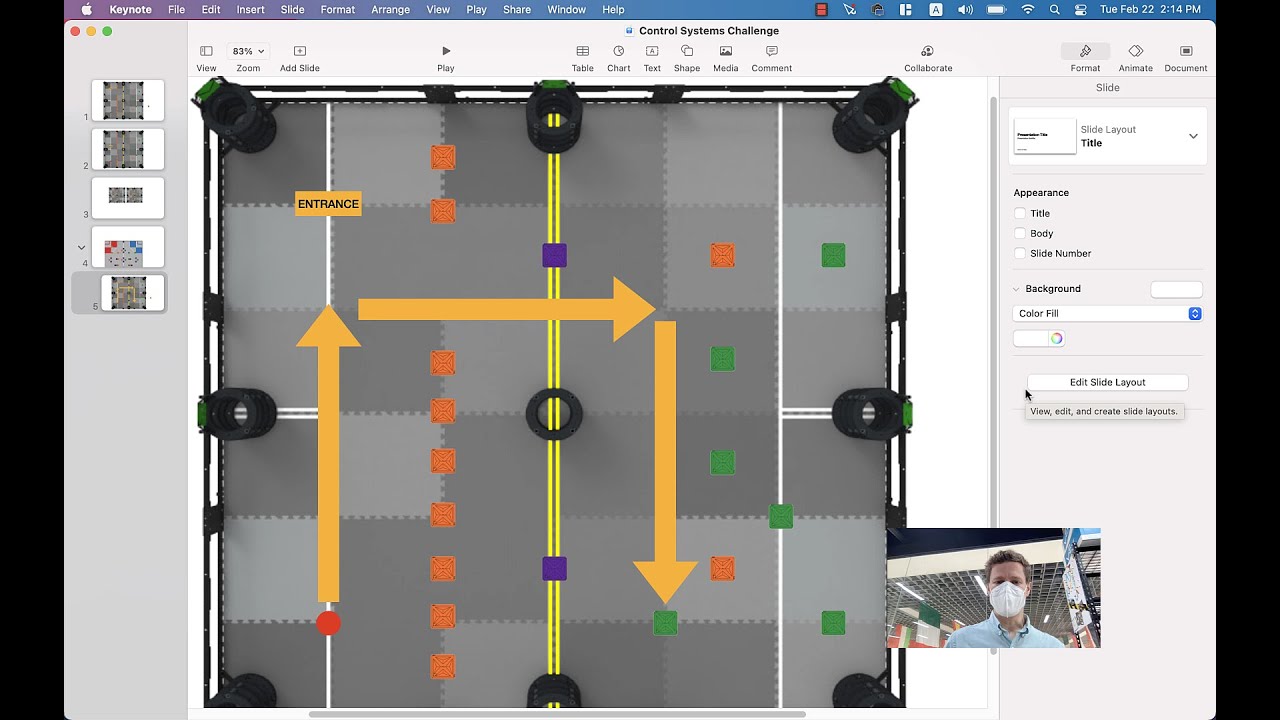Click the Collaborate toolbar icon
The image size is (1280, 720).
point(928,51)
